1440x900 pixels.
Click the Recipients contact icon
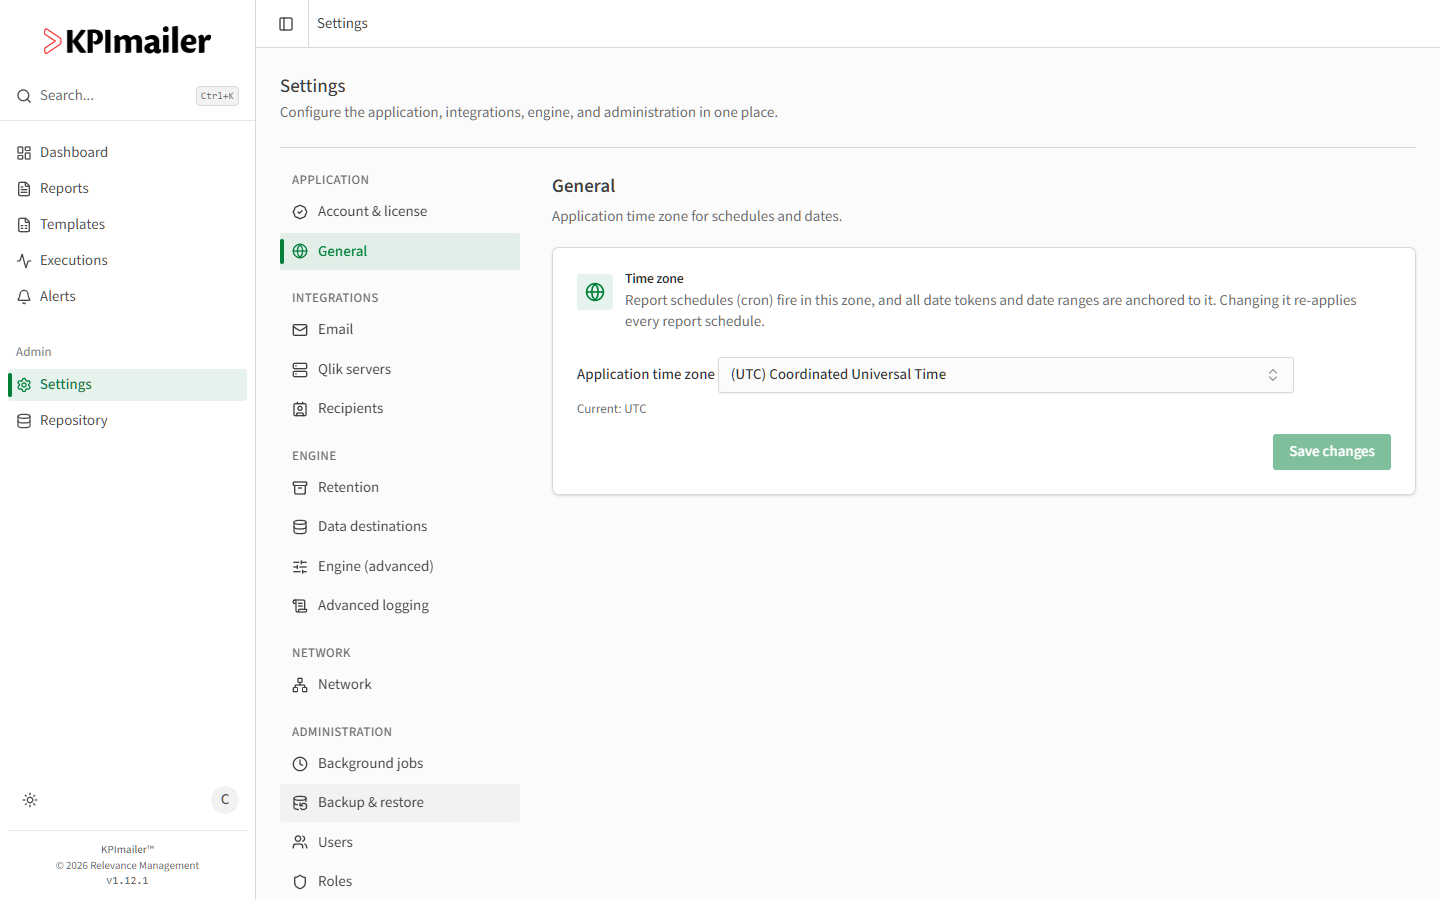(x=300, y=409)
